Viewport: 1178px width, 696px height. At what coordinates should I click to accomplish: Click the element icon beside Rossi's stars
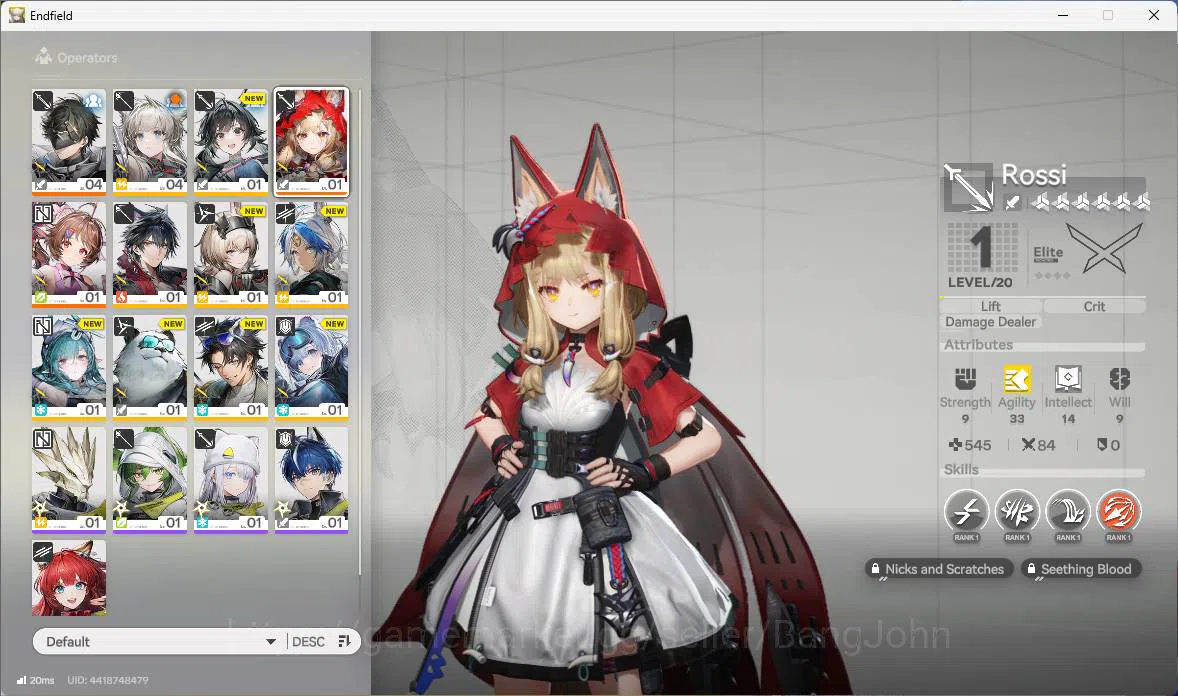(x=1013, y=201)
